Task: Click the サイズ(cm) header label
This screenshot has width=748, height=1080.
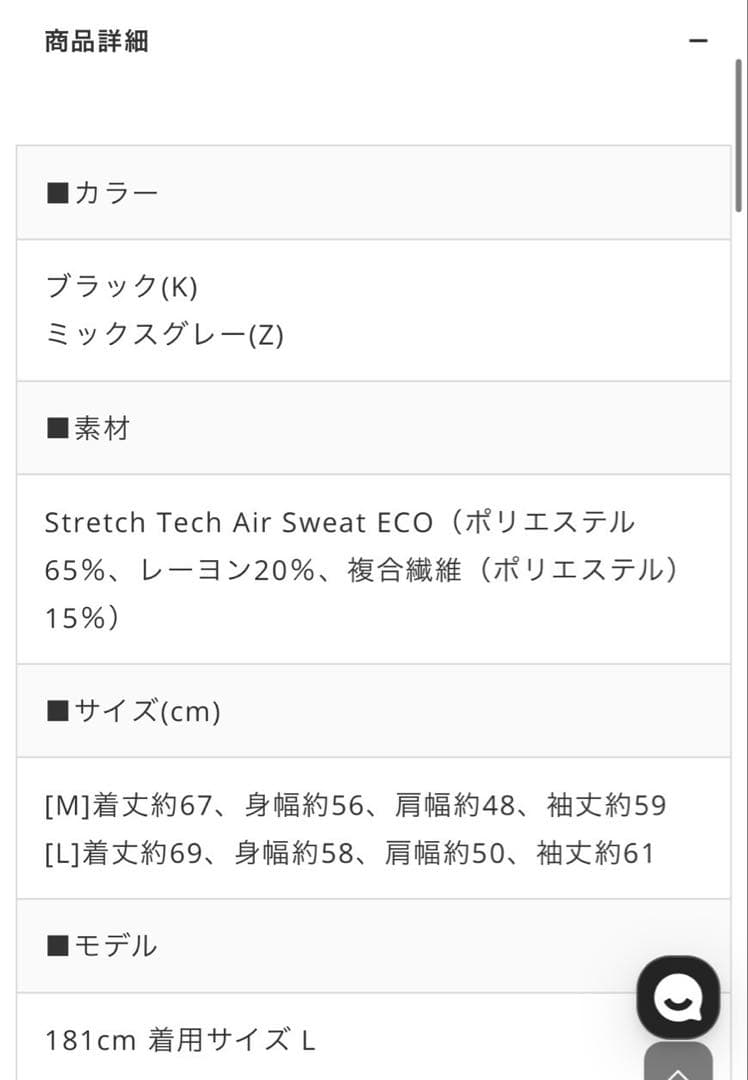Action: [147, 711]
